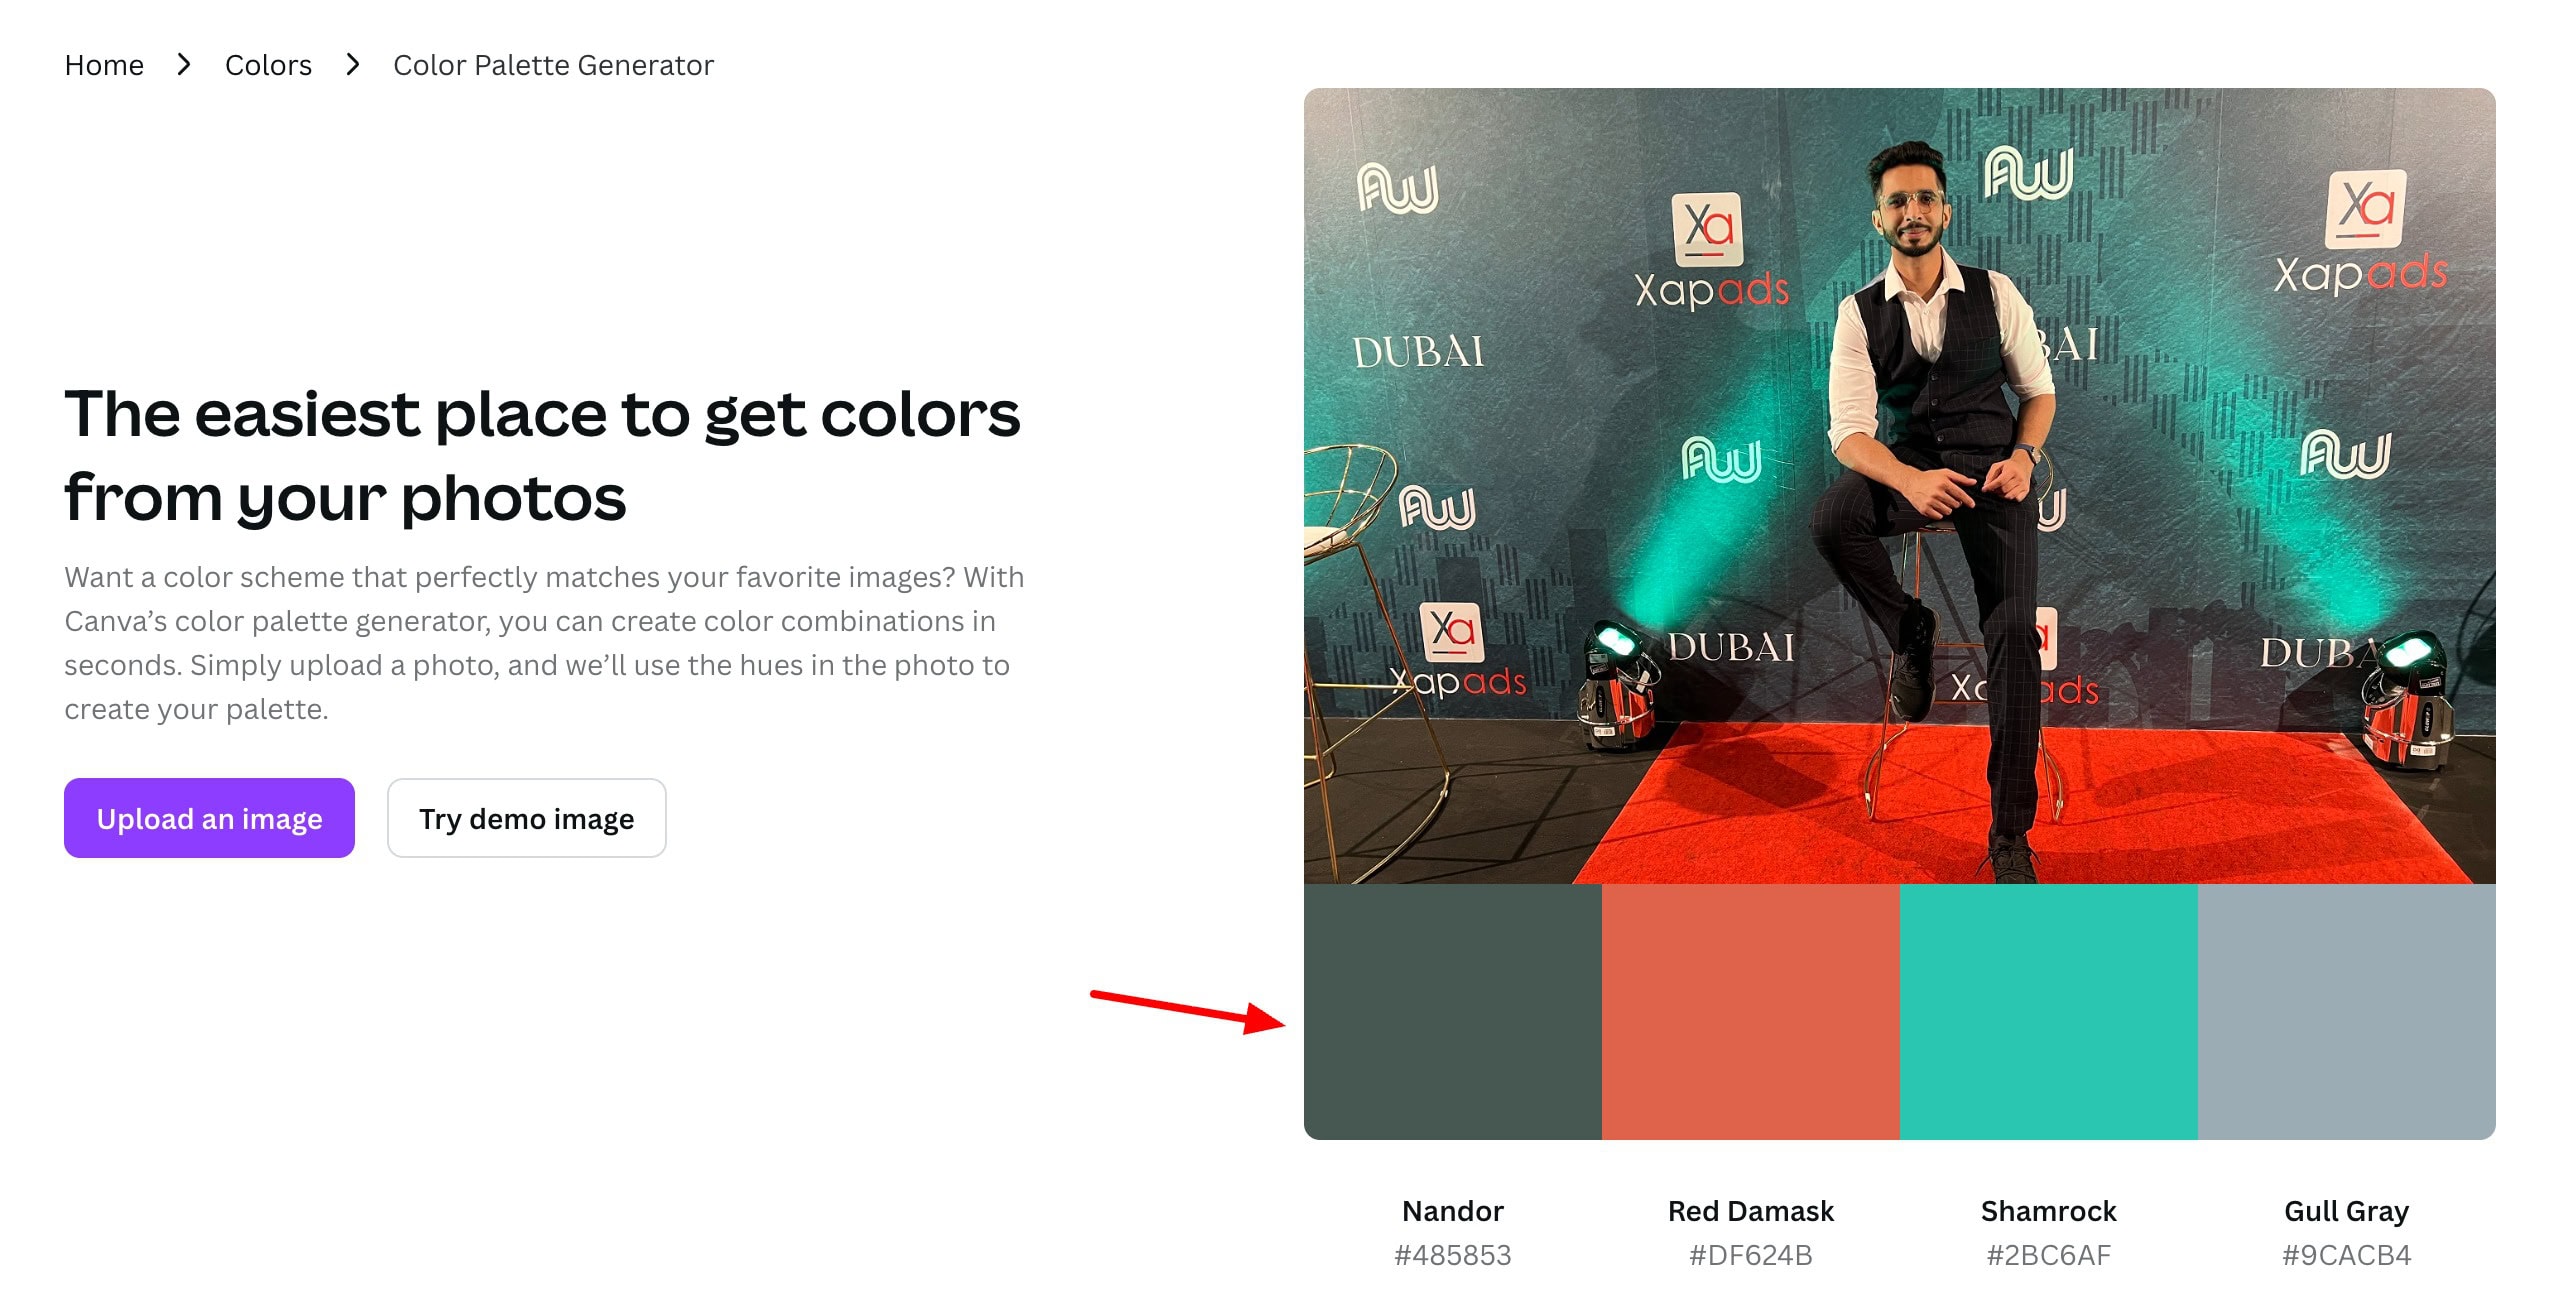Click the Color Palette Generator breadcrumb
The image size is (2560, 1308).
pos(553,65)
